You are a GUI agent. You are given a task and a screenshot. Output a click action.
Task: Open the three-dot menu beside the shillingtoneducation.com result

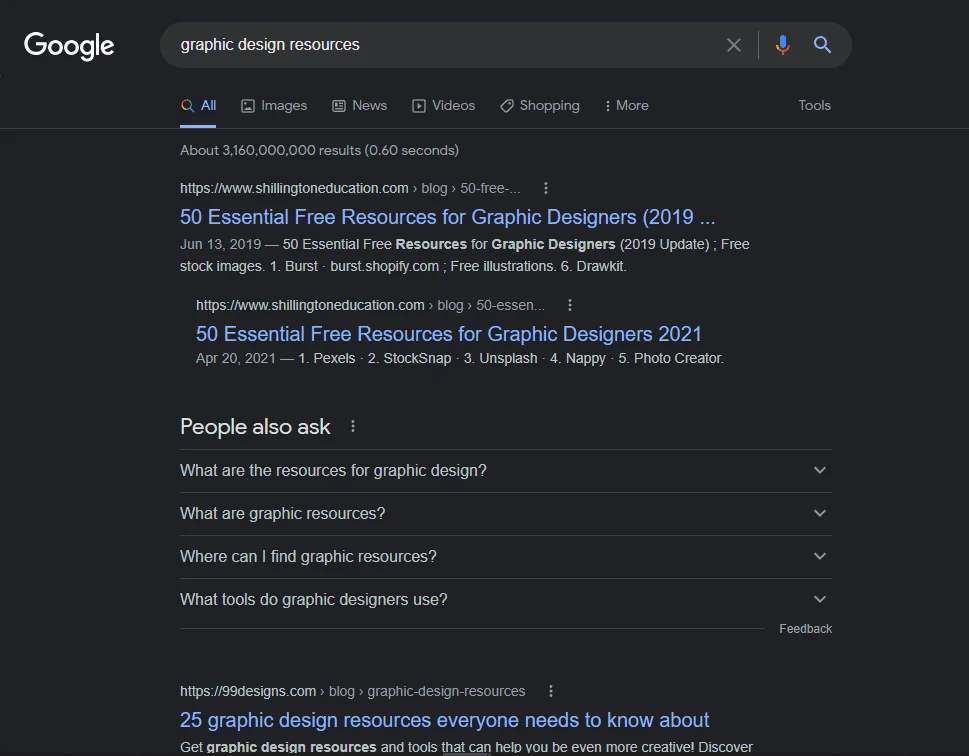point(545,188)
